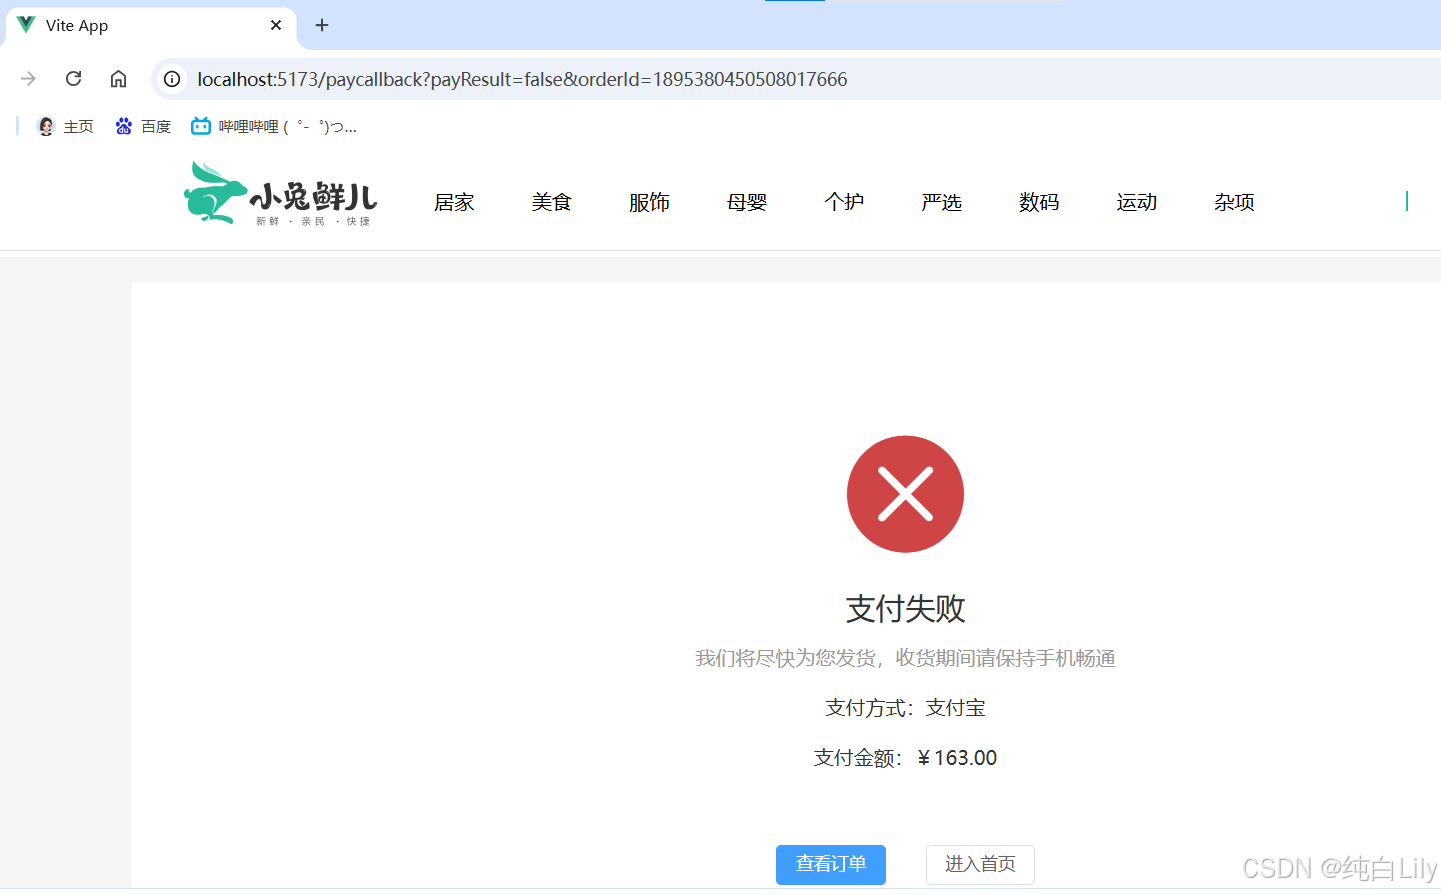Select the 数码 category
The width and height of the screenshot is (1441, 894).
[1038, 202]
